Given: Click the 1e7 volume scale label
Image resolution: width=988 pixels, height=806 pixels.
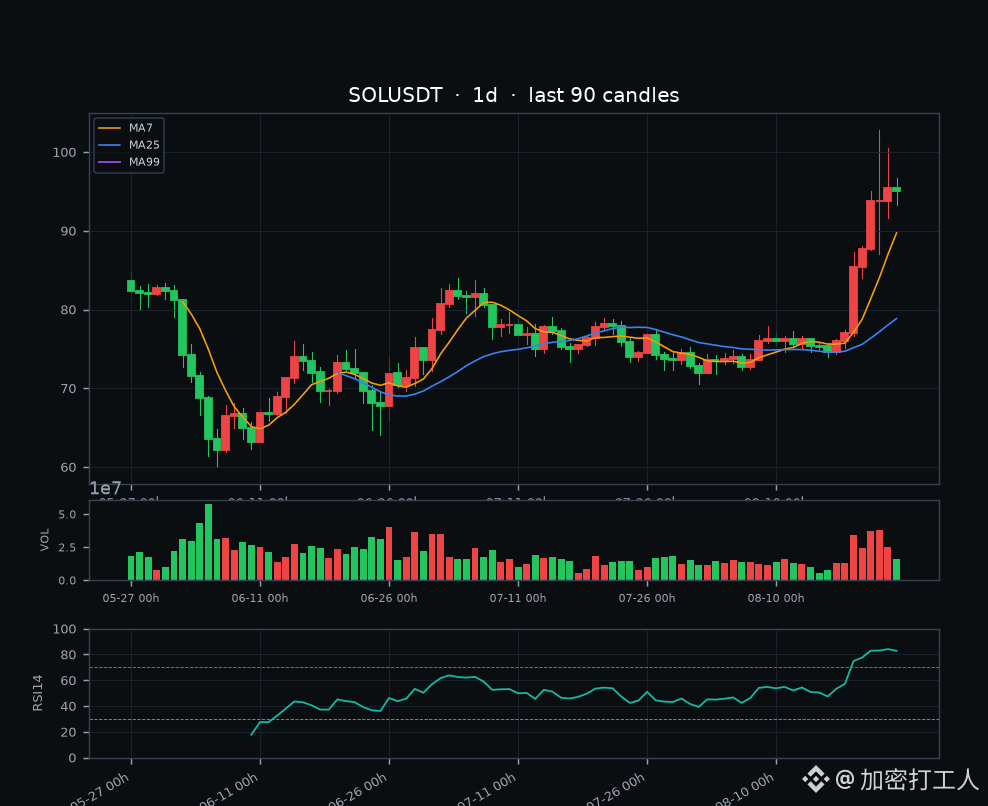Looking at the screenshot, I should (x=105, y=488).
